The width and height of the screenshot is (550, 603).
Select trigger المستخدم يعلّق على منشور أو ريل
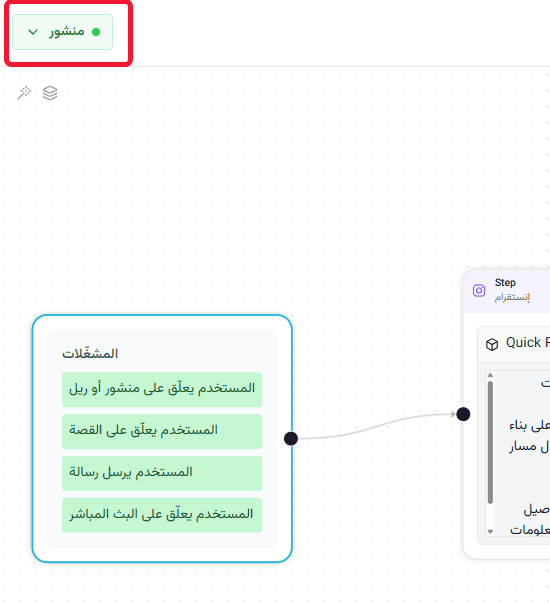[162, 389]
